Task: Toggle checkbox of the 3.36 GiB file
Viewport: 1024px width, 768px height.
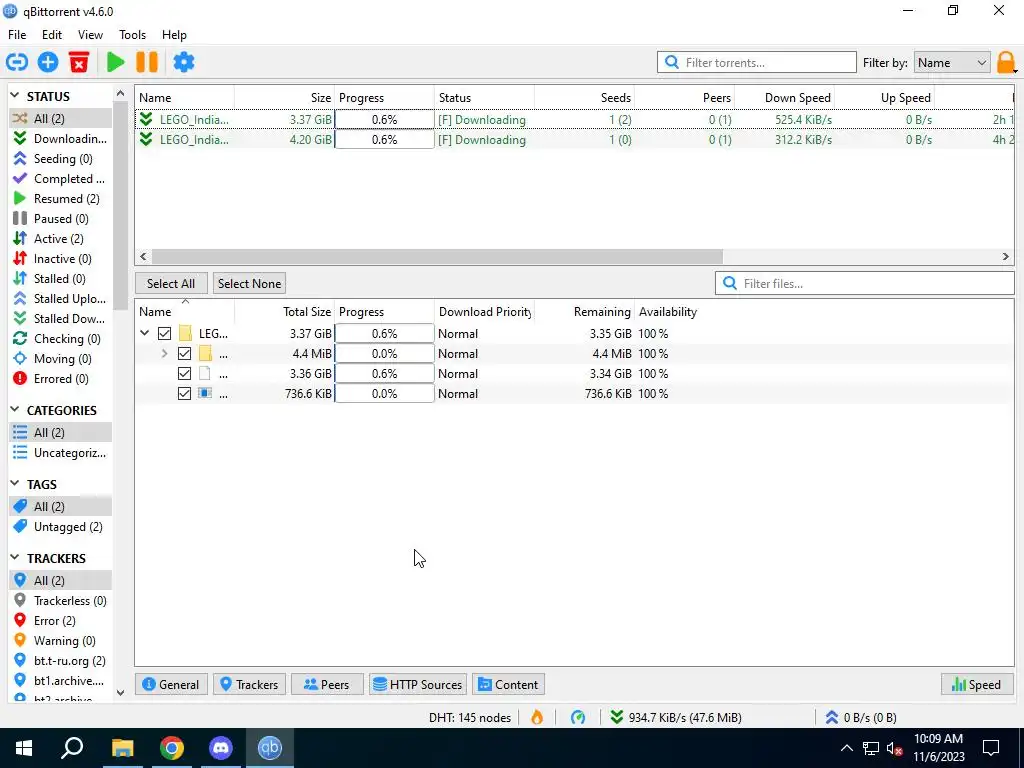Action: (185, 374)
